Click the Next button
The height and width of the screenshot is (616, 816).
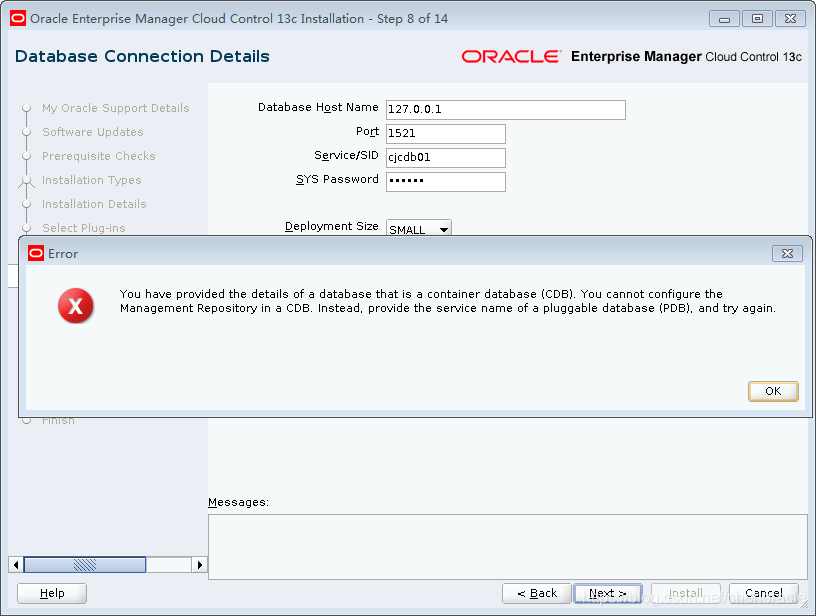click(x=608, y=593)
